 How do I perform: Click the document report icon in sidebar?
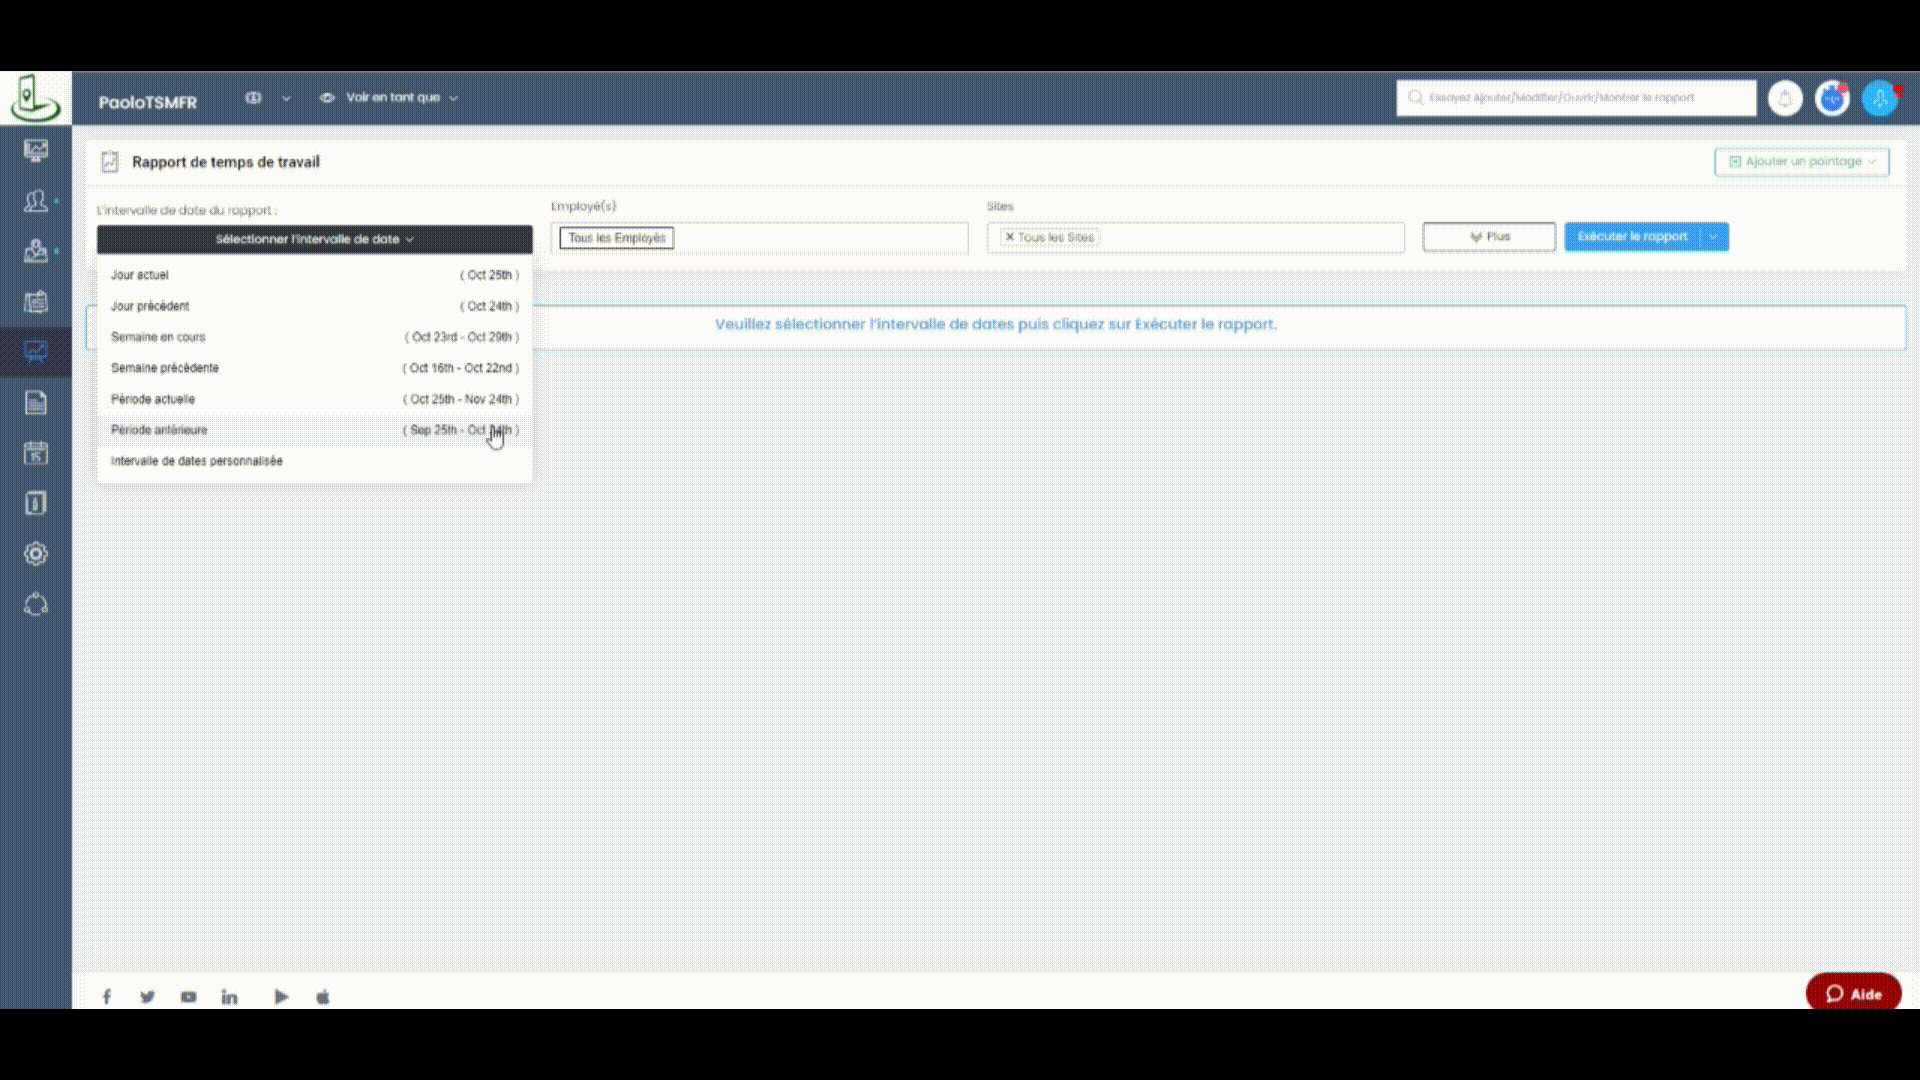coord(36,403)
